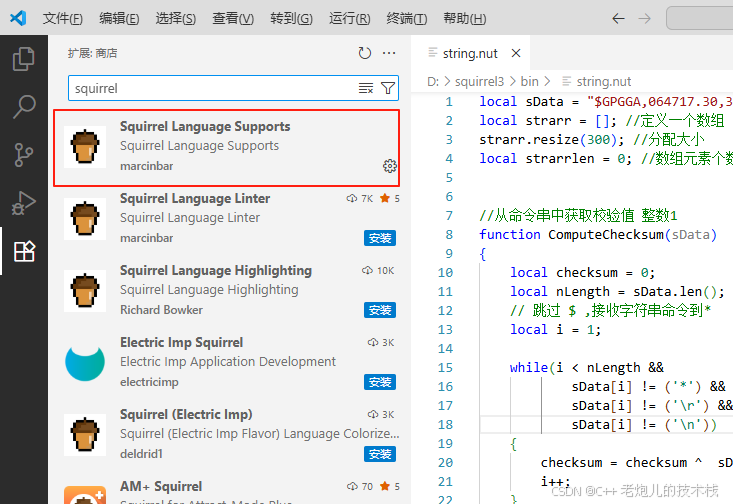Screen dimensions: 733x504
Task: Click the VS Code logo icon
Action: coord(18,18)
